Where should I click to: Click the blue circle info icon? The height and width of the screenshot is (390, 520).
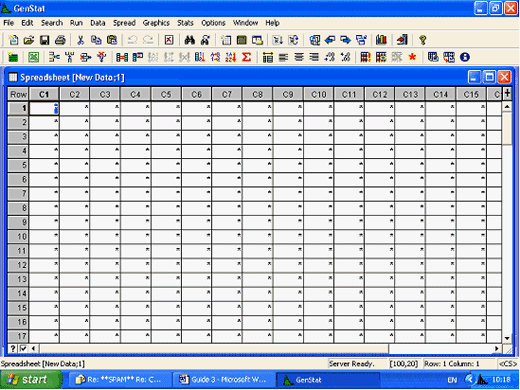[465, 57]
